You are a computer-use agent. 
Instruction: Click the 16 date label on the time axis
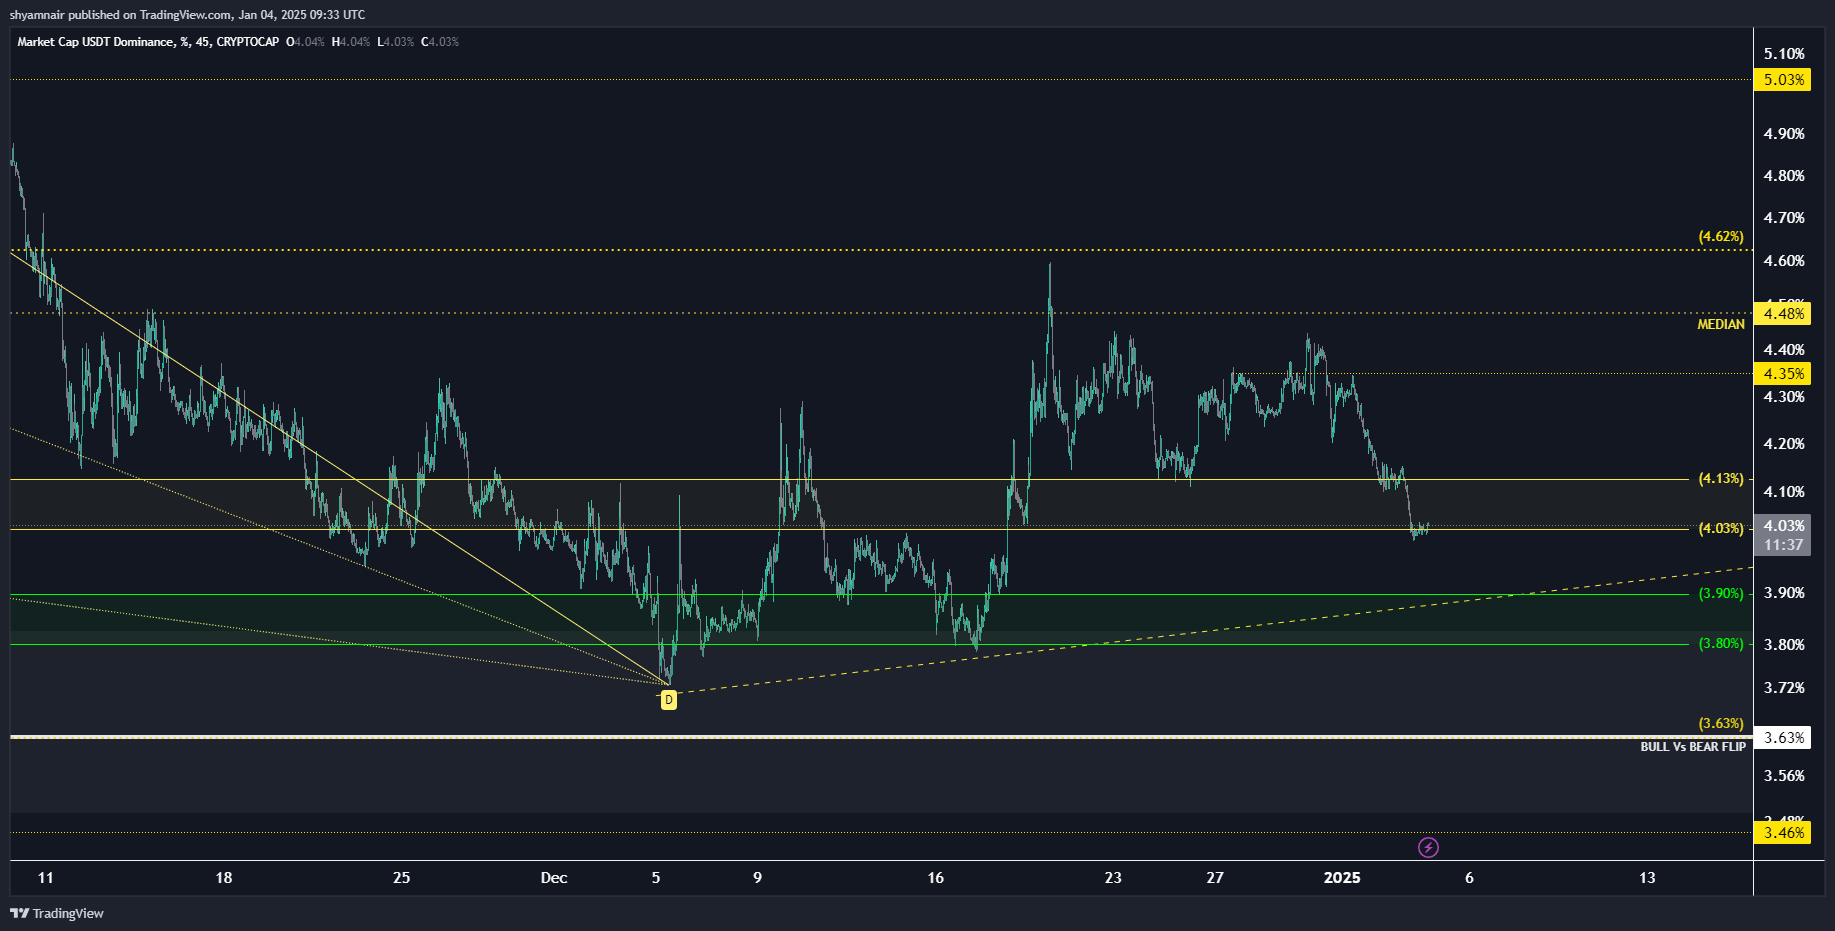click(935, 878)
